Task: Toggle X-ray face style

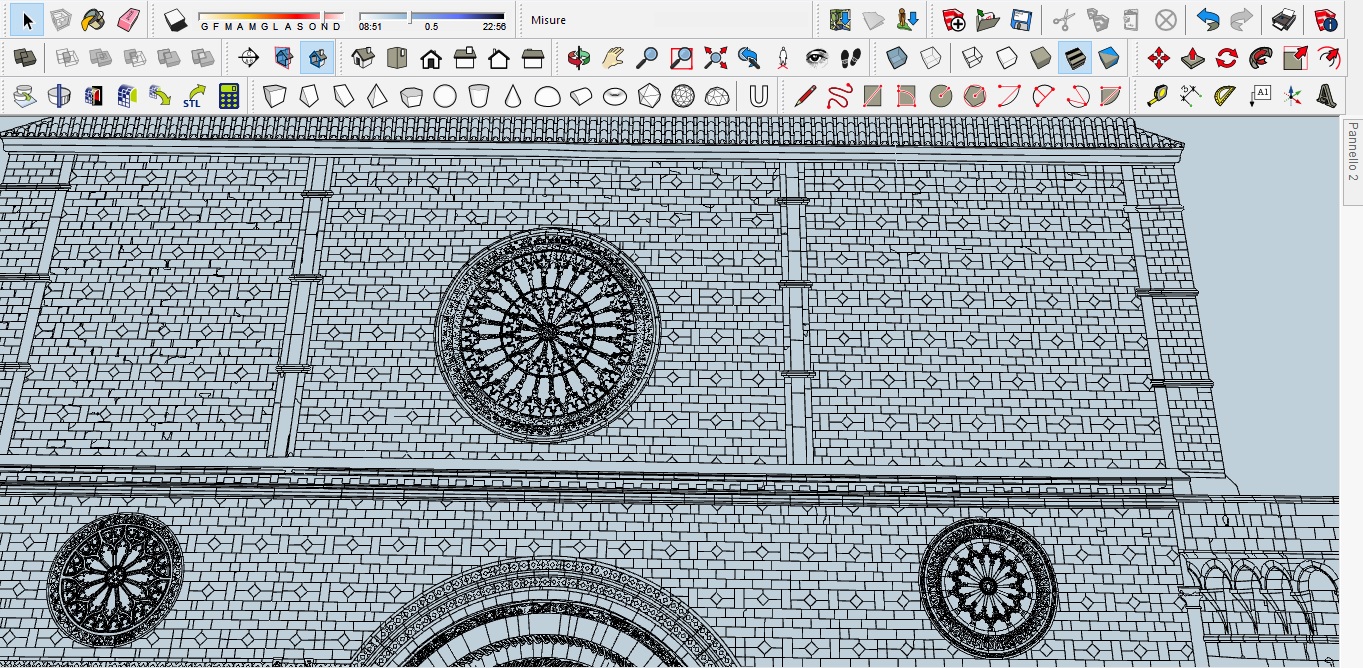Action: pyautogui.click(x=897, y=58)
